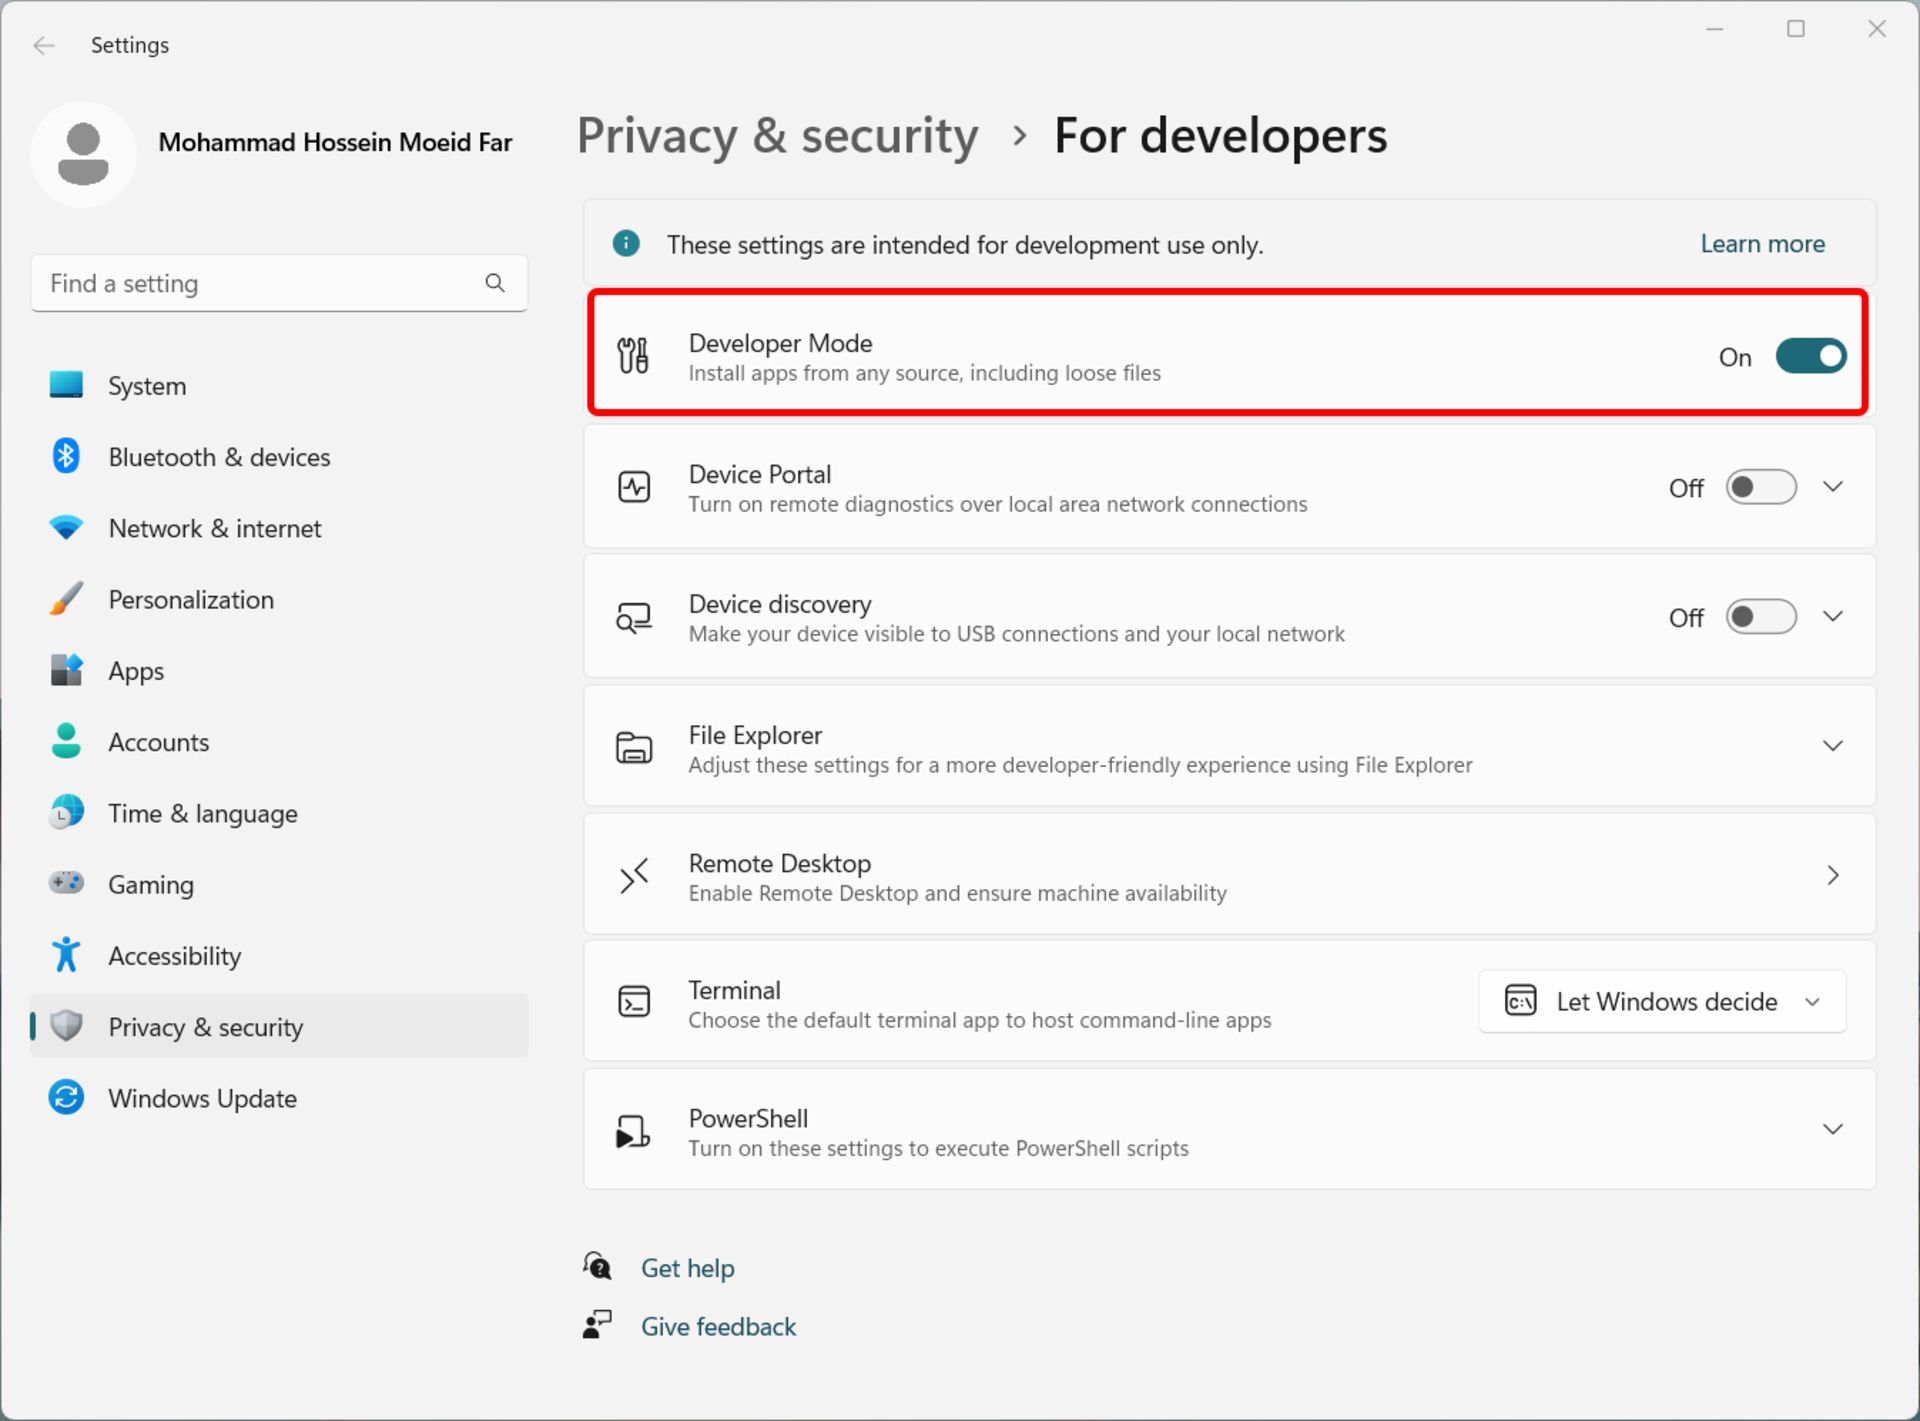The image size is (1920, 1421).
Task: Click the Accessibility figure icon
Action: [x=66, y=955]
